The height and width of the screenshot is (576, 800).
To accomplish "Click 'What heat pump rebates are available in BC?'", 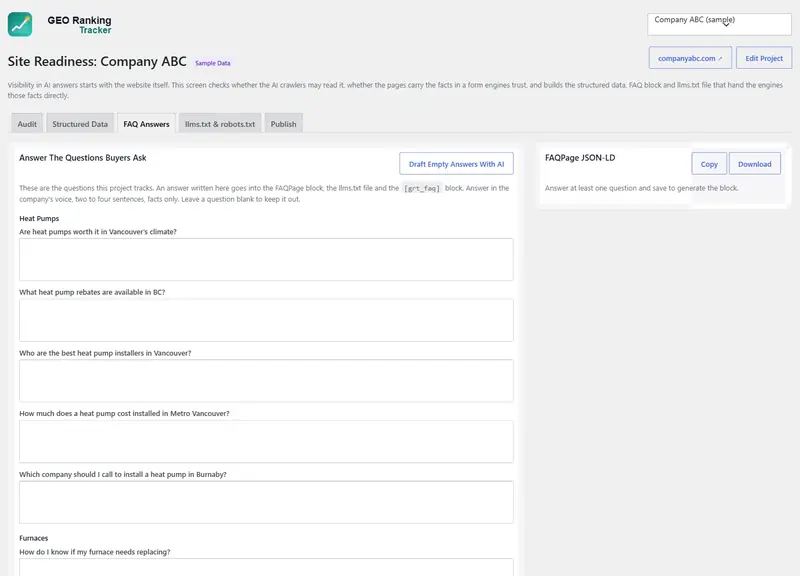I will coord(92,292).
